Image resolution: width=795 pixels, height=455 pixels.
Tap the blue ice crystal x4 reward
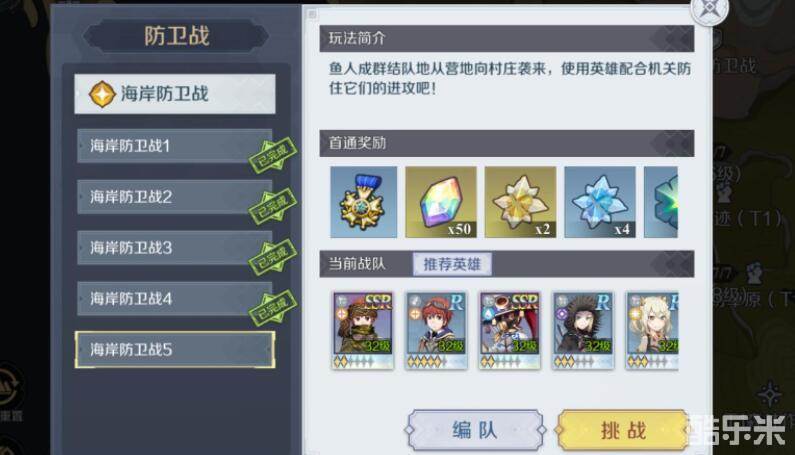pyautogui.click(x=600, y=202)
